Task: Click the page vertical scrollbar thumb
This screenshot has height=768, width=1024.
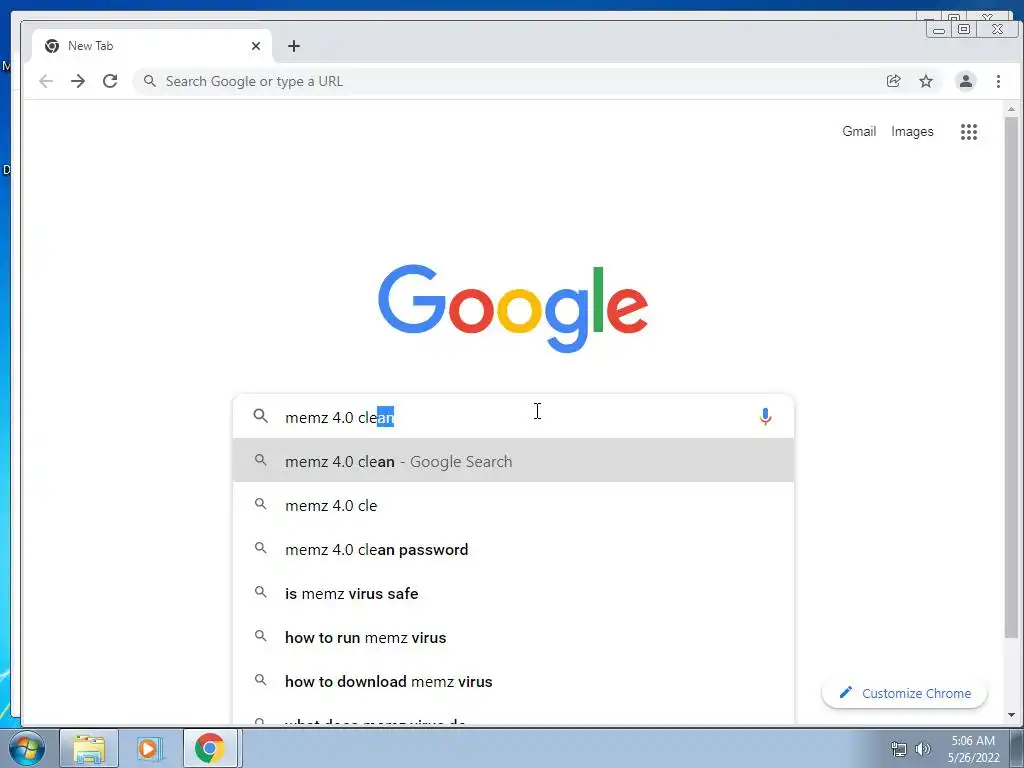Action: coord(1011,377)
